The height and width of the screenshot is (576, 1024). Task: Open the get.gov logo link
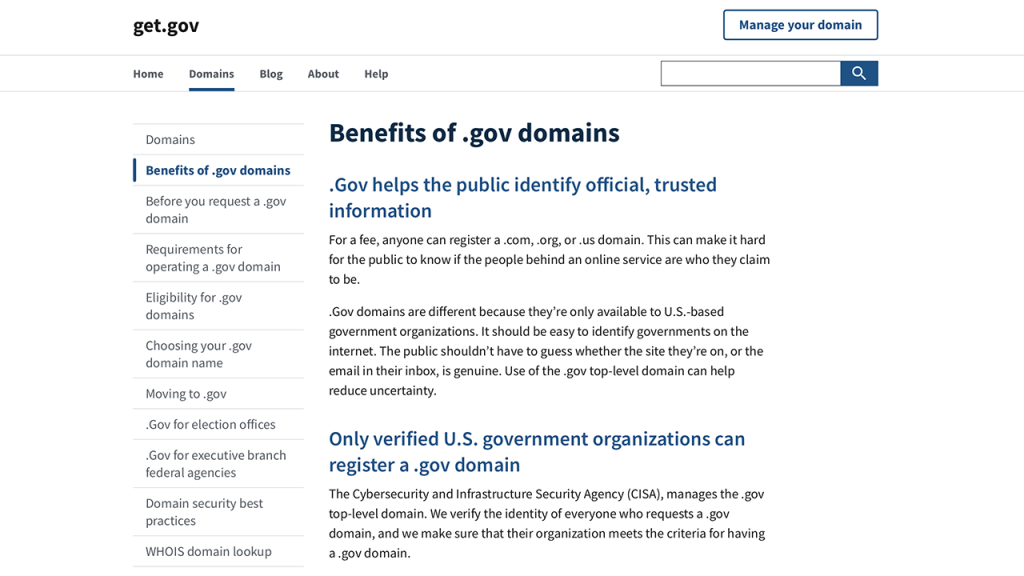tap(166, 25)
